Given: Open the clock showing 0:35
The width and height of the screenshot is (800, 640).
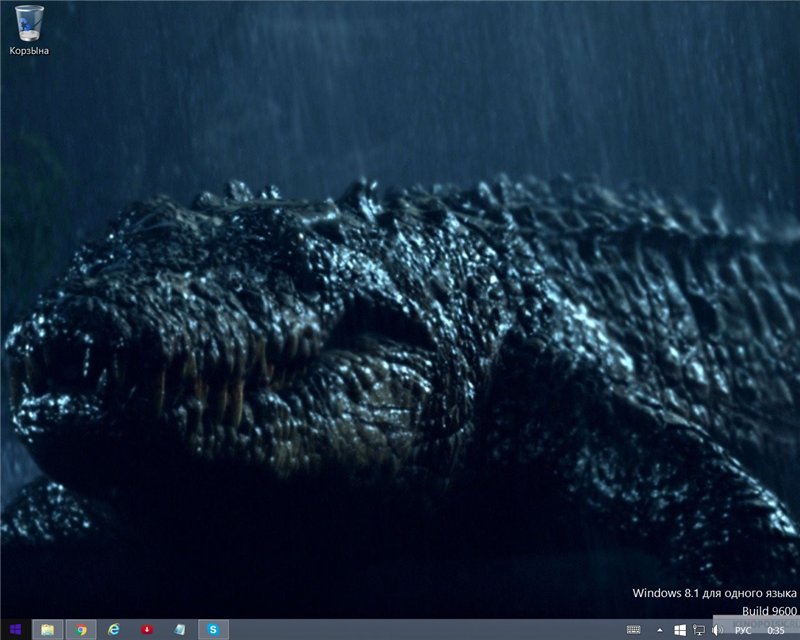Looking at the screenshot, I should (775, 630).
